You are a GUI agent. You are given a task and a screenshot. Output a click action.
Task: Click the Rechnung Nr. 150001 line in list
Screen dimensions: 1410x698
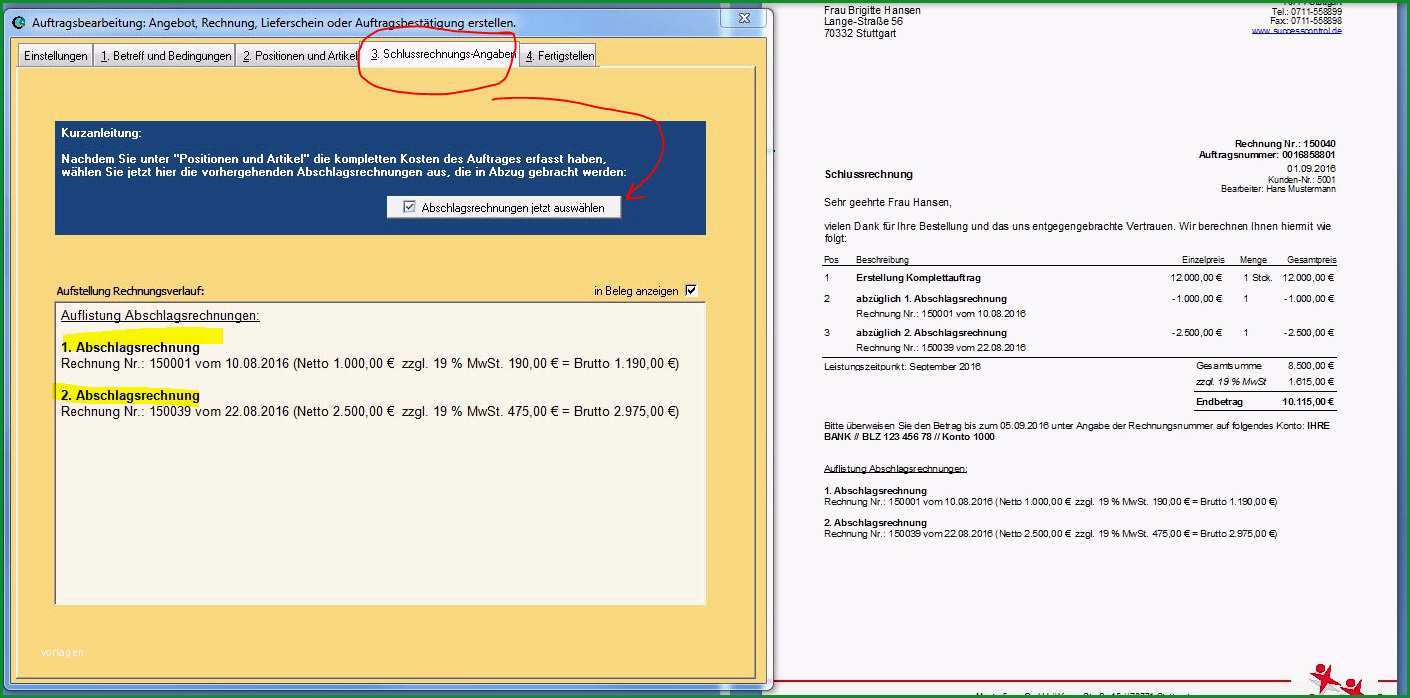[370, 363]
